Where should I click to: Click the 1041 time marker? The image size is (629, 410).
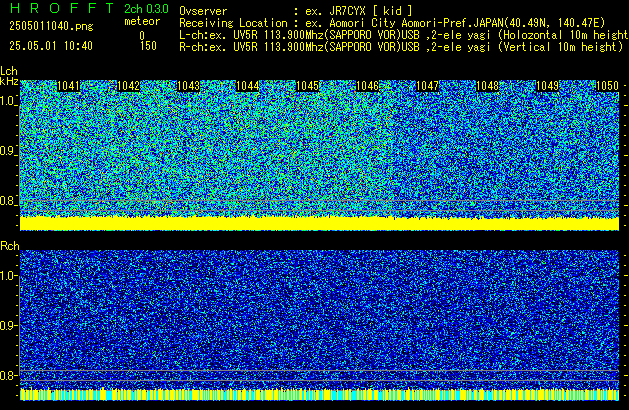[68, 86]
